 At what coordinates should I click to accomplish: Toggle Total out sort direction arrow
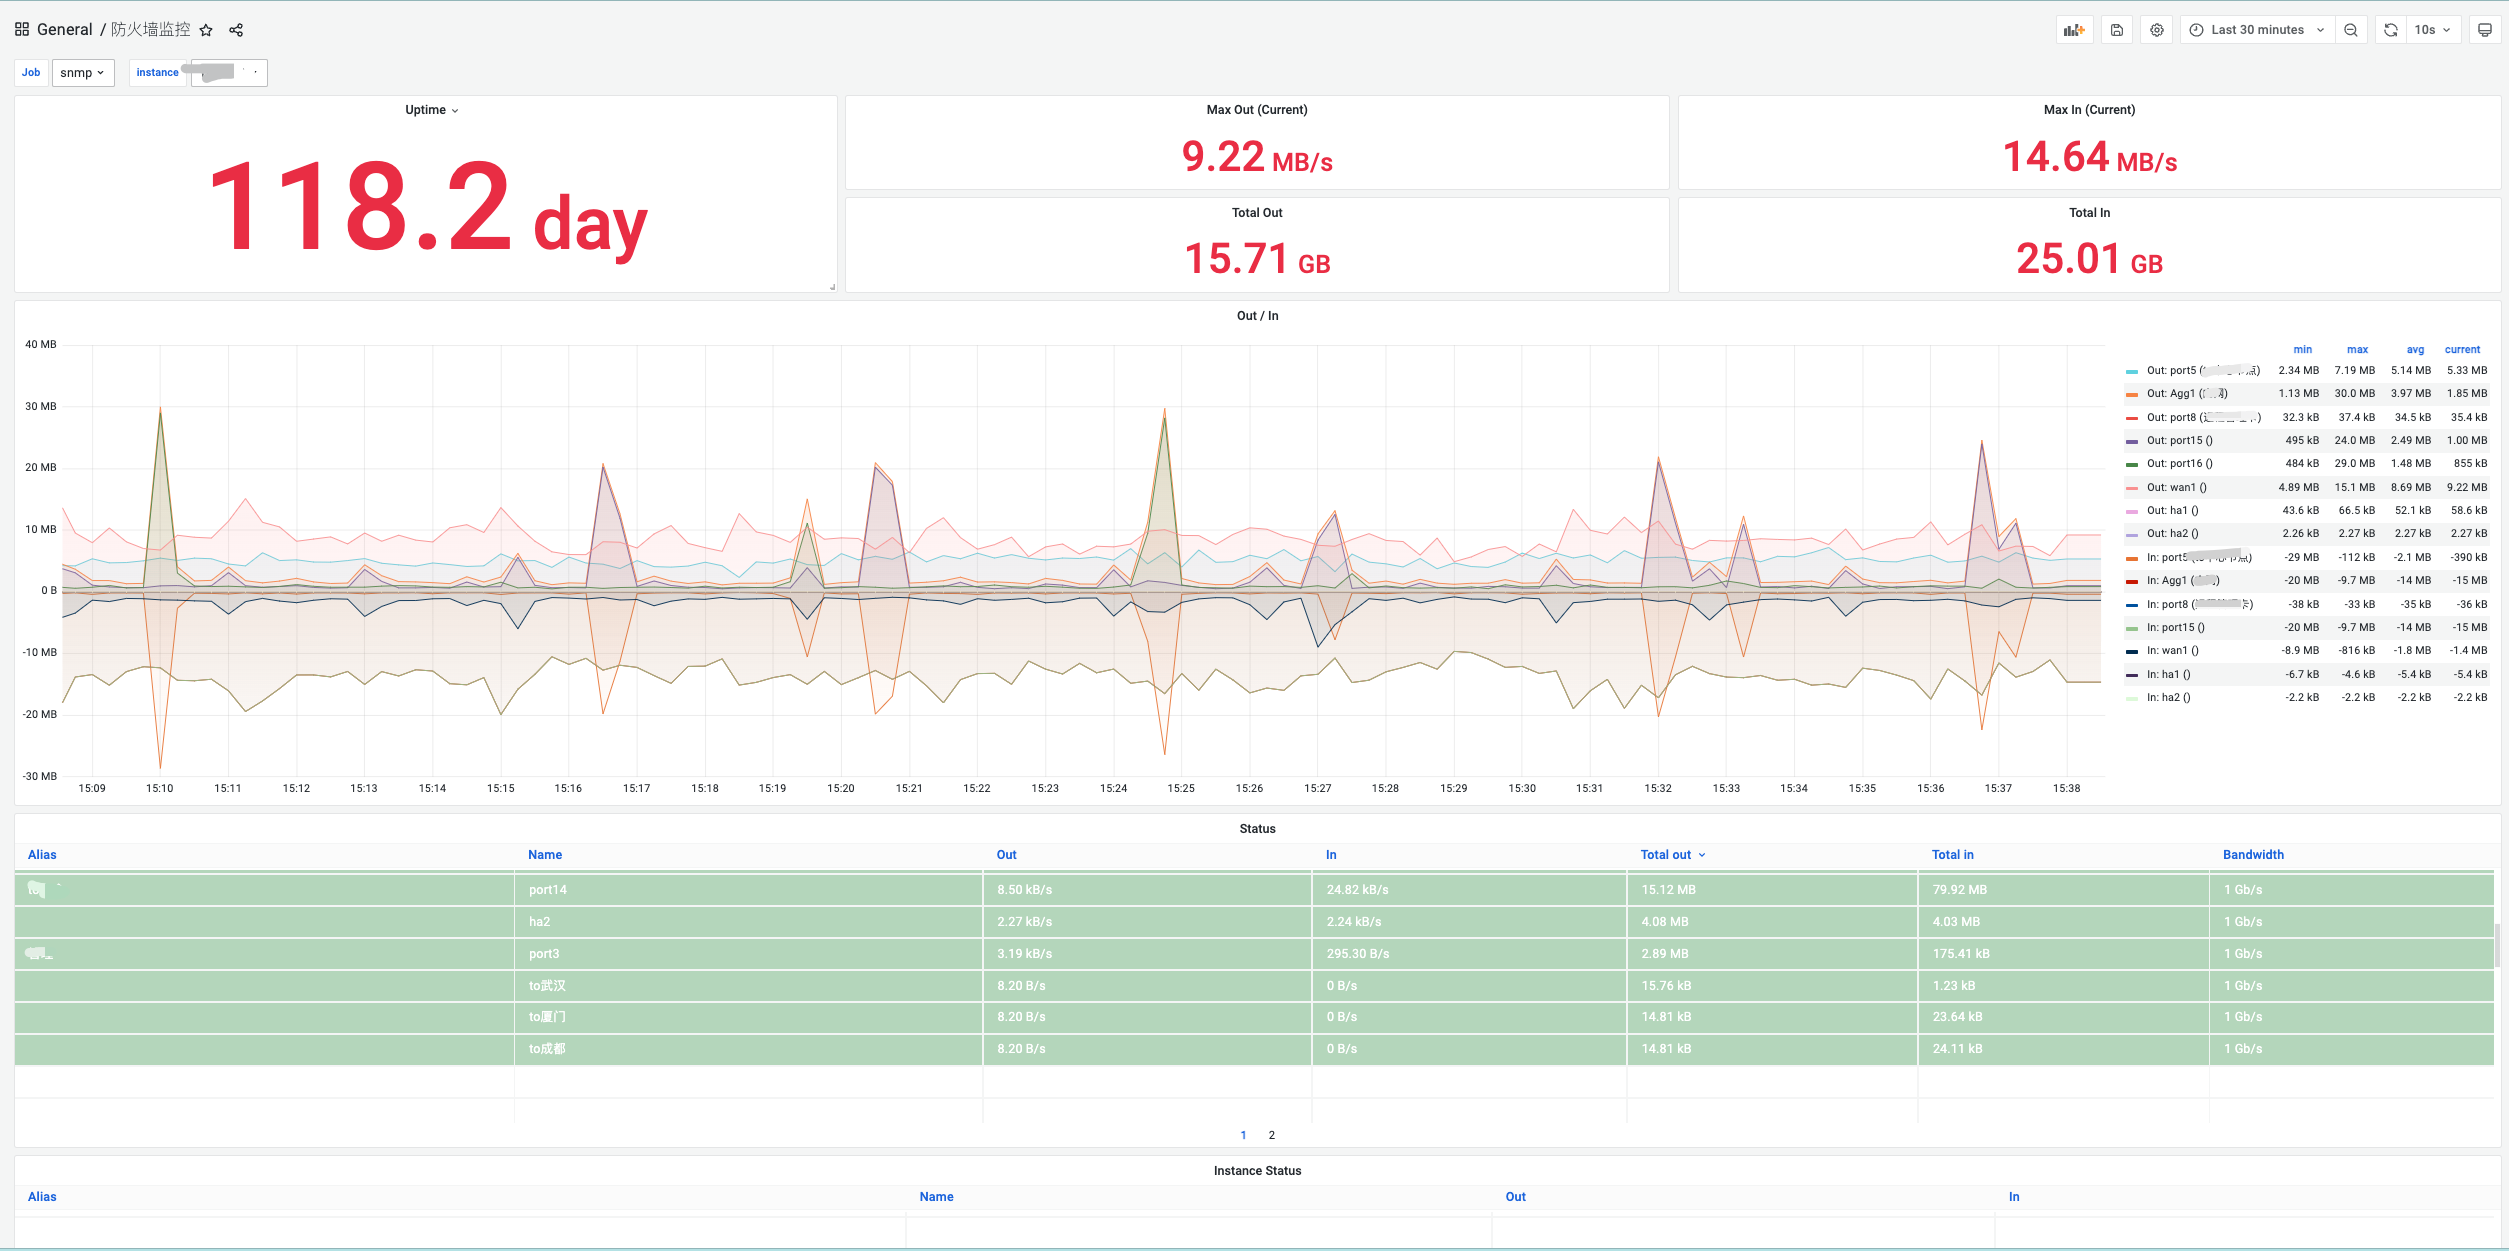pyautogui.click(x=1702, y=855)
